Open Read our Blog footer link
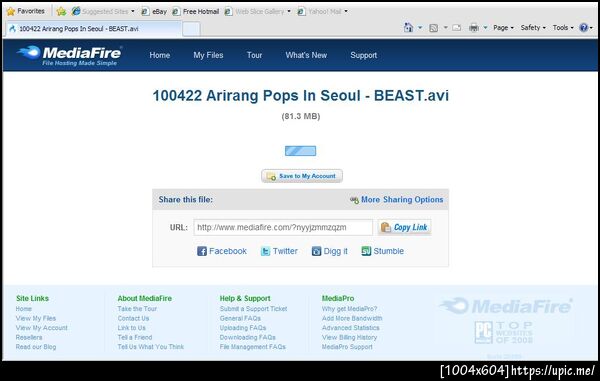The height and width of the screenshot is (381, 600). (36, 347)
